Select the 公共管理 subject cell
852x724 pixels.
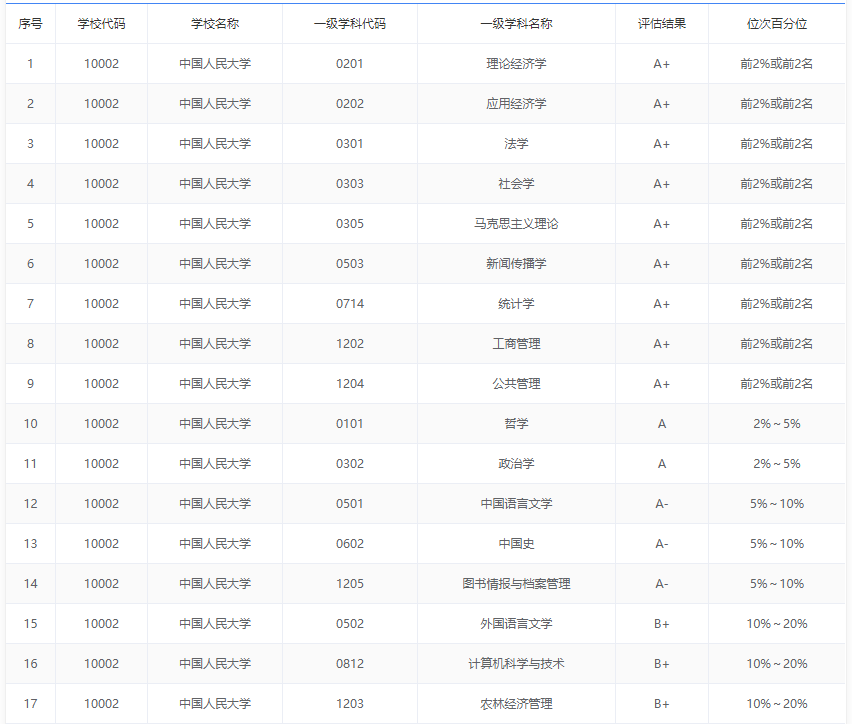tap(516, 384)
